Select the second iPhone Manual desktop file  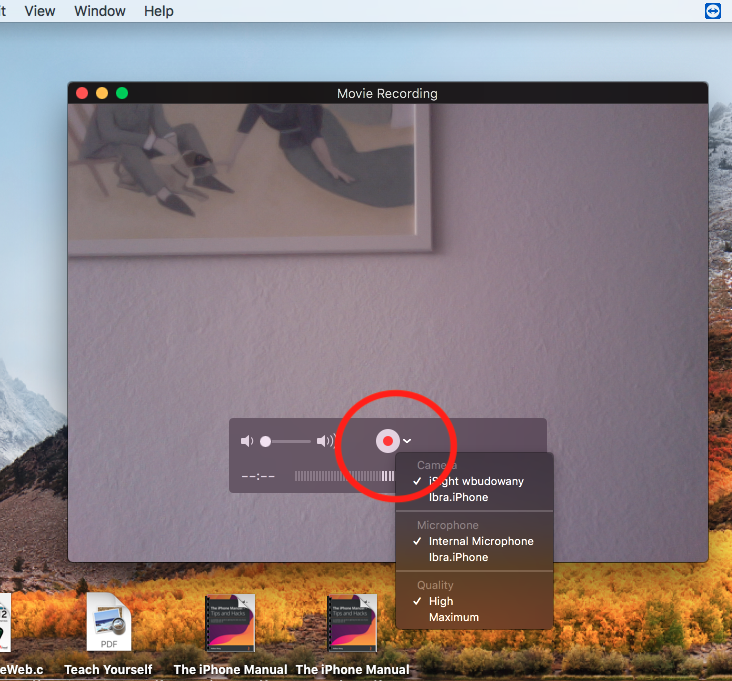(x=352, y=624)
